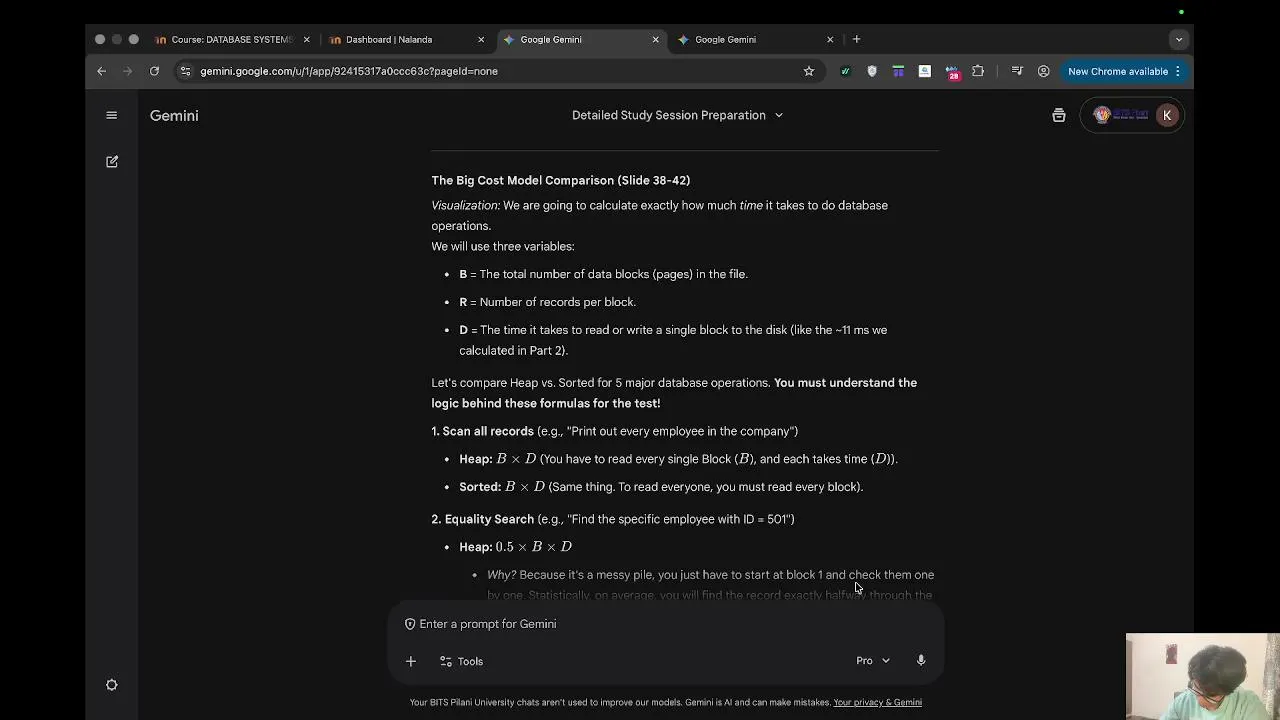Open the account avatar K
This screenshot has width=1280, height=720.
(1166, 115)
